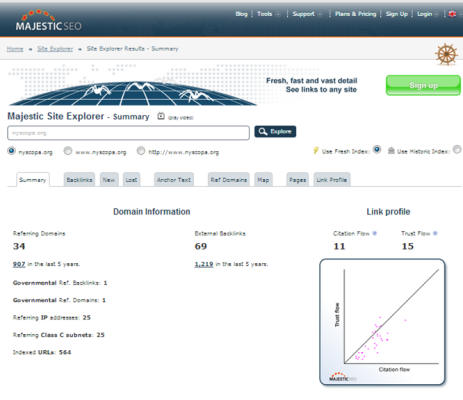Click Governmental Ref. Backlinks: 1 text

tap(60, 283)
